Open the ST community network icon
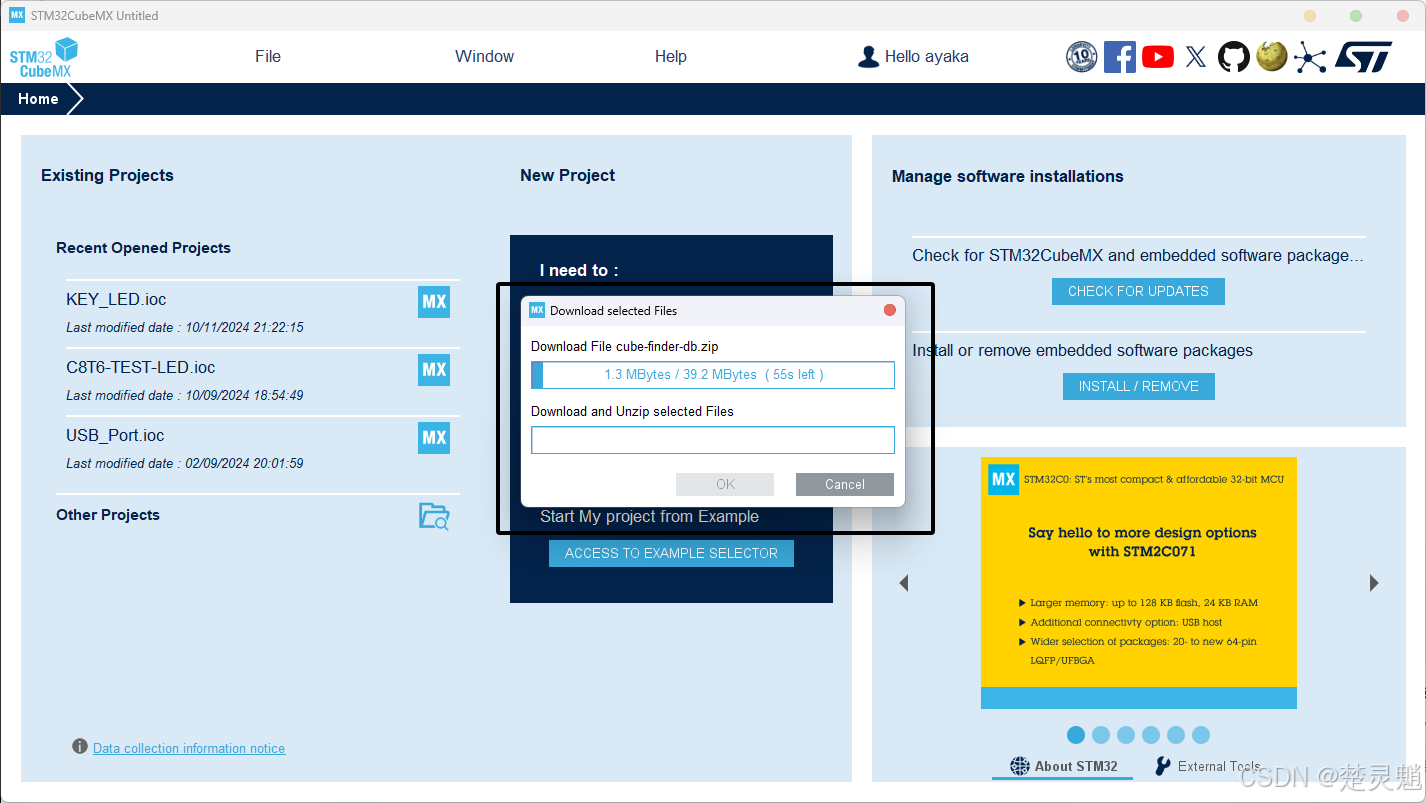 tap(1310, 57)
